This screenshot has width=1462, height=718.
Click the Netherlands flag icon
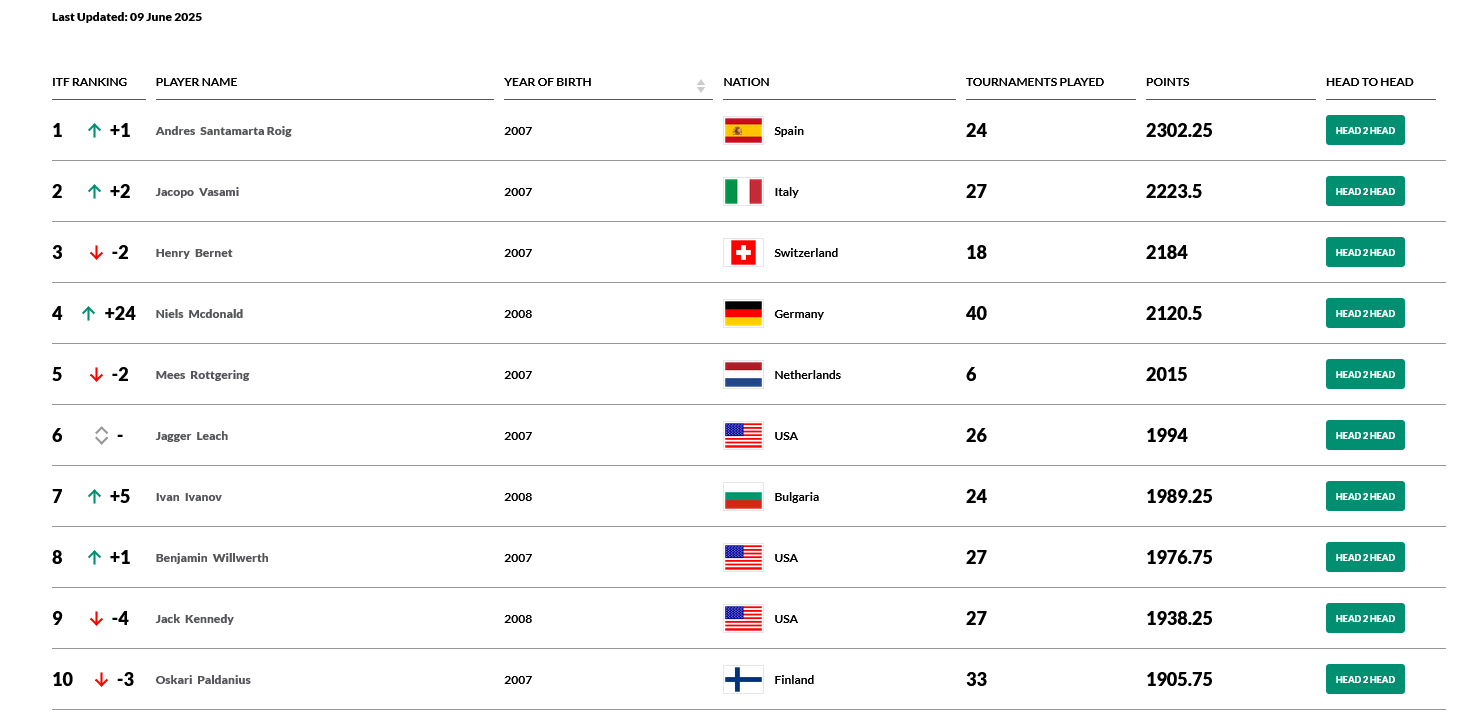tap(743, 375)
